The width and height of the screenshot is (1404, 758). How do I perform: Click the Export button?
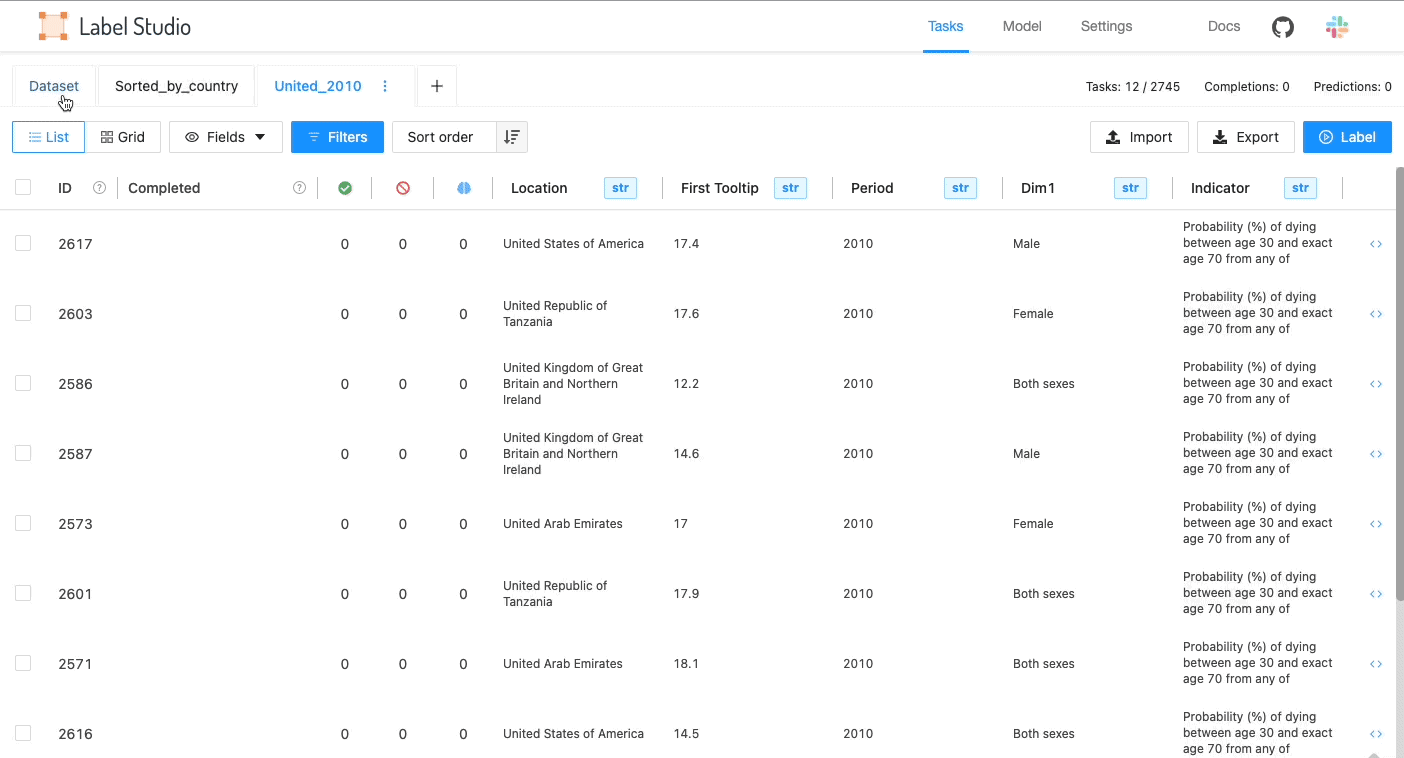[x=1245, y=137]
